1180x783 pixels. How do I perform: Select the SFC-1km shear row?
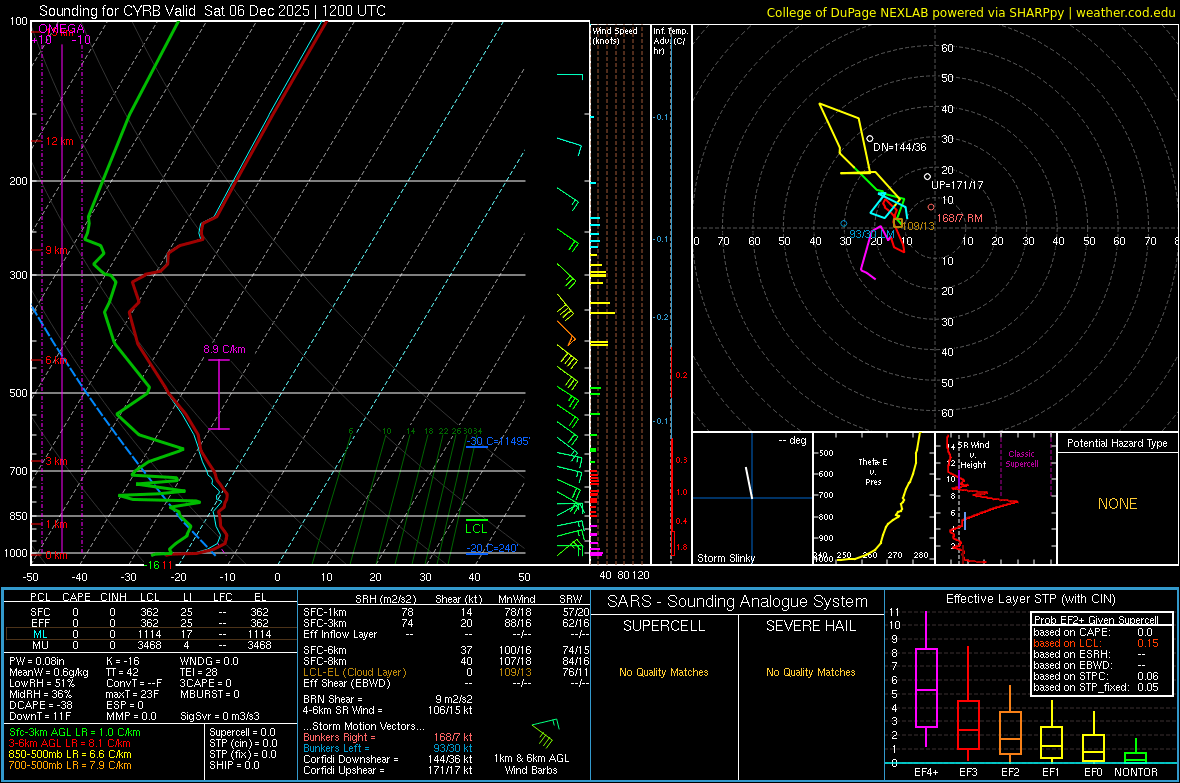click(x=446, y=612)
